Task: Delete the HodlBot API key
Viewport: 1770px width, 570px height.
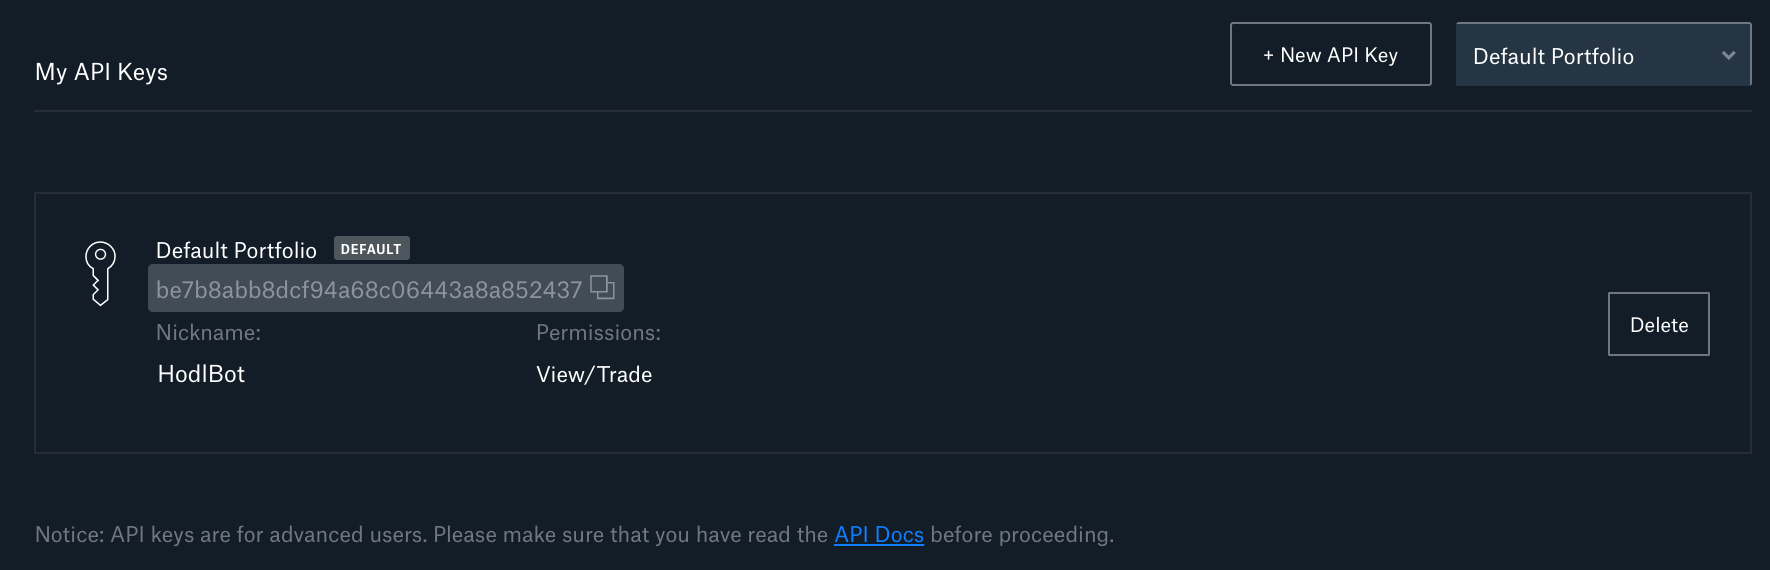Action: [1658, 324]
